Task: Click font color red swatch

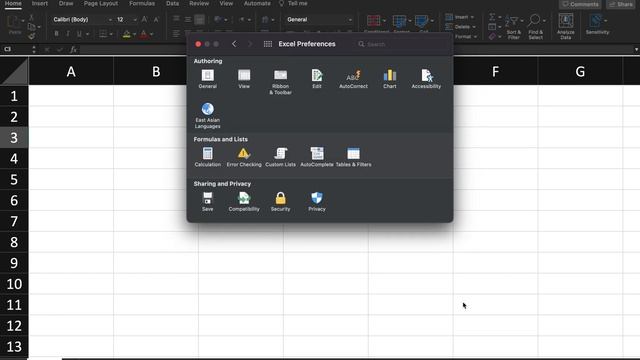Action: point(144,34)
